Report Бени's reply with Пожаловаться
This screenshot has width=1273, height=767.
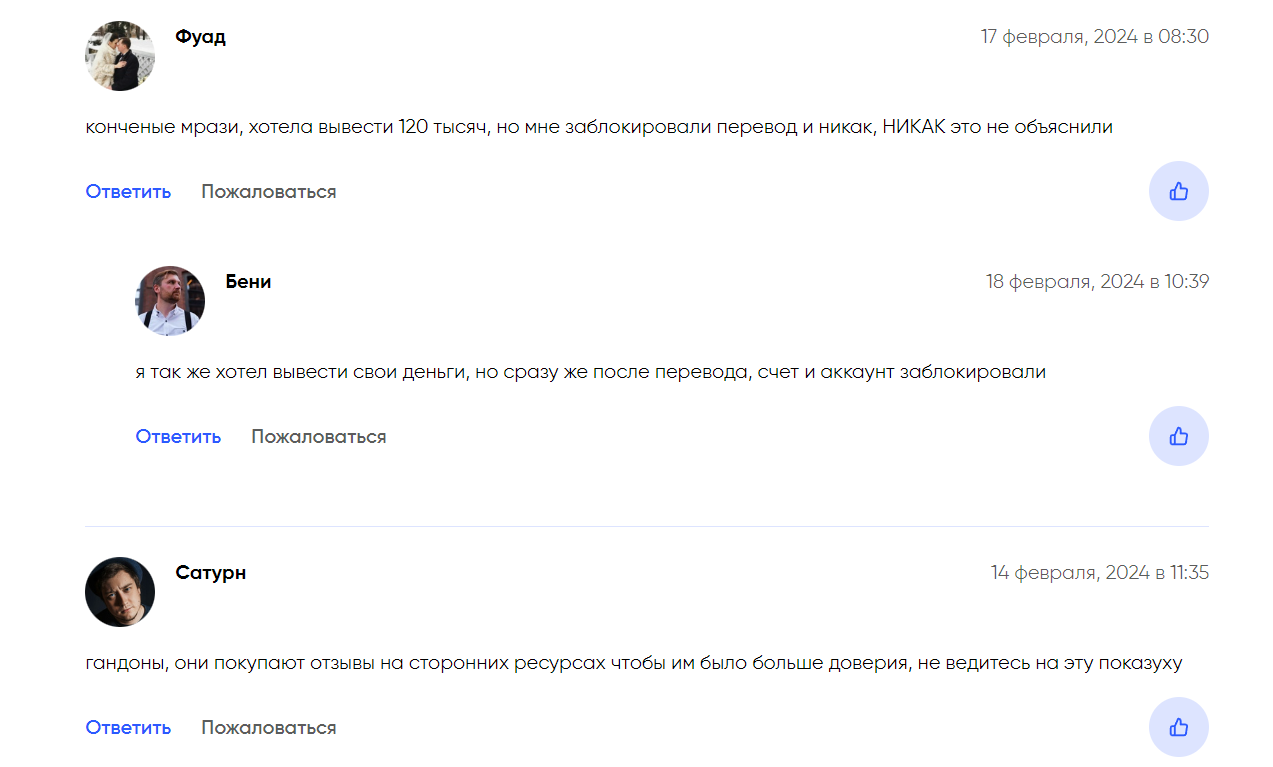[x=318, y=437]
